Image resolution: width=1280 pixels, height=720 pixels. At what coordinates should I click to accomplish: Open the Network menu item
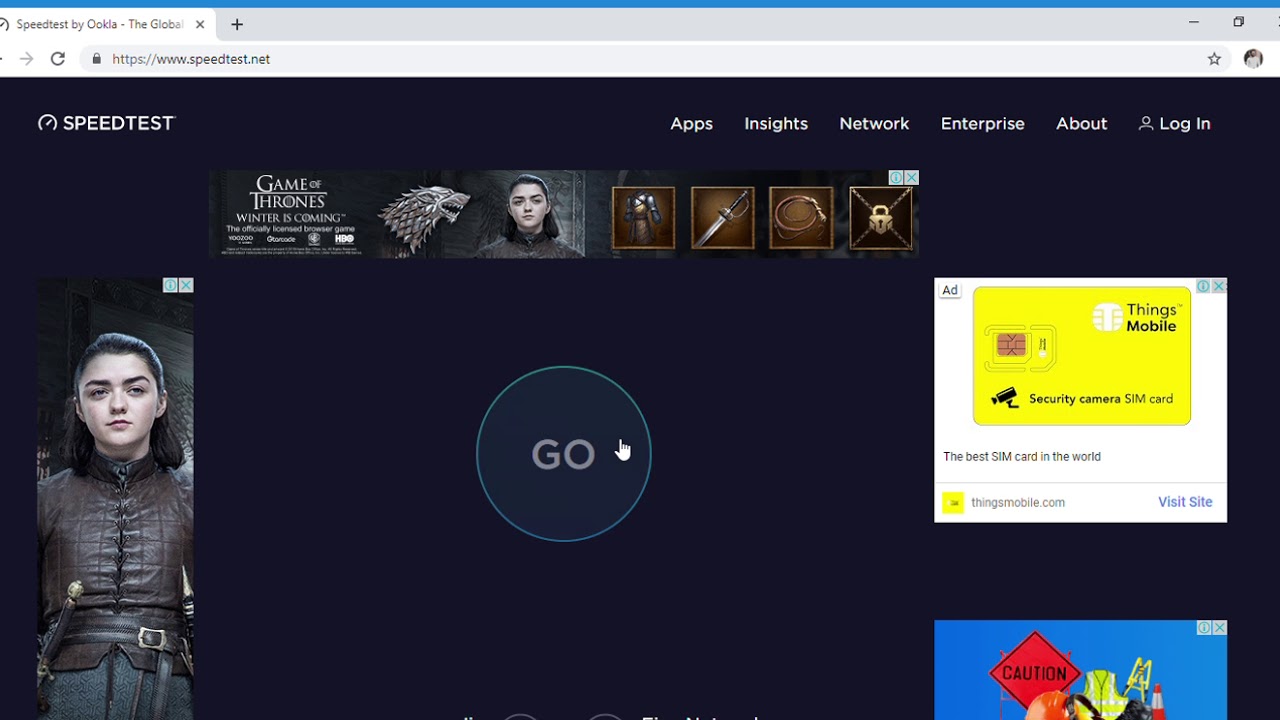click(x=874, y=124)
